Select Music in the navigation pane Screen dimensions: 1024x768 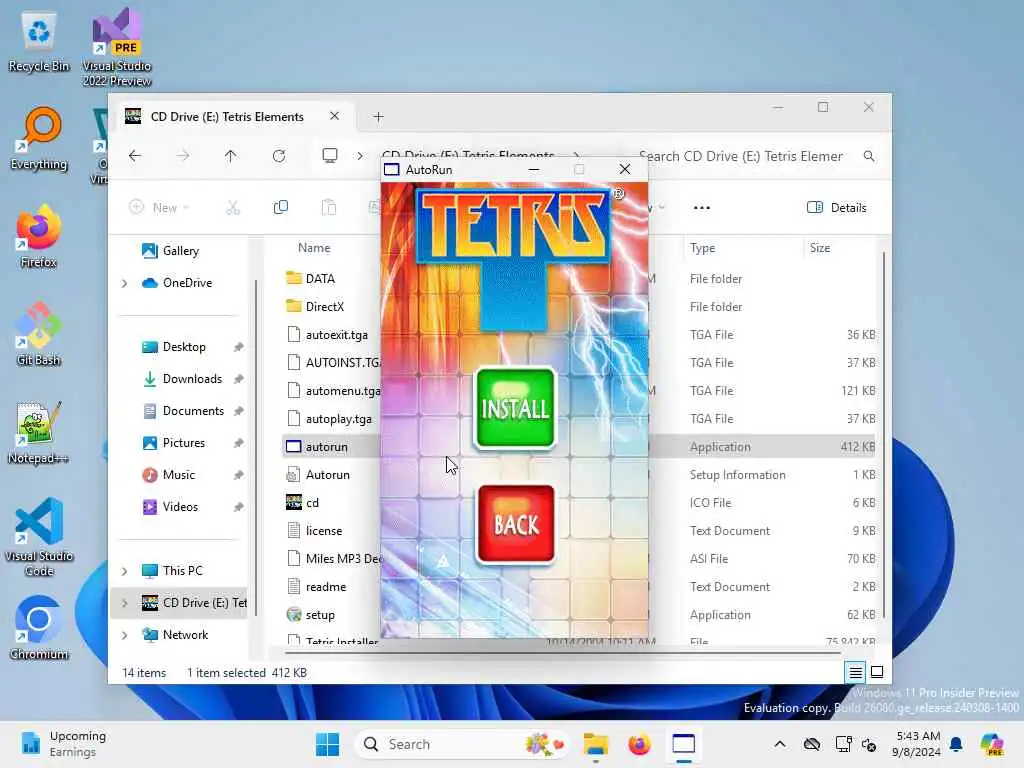point(179,475)
